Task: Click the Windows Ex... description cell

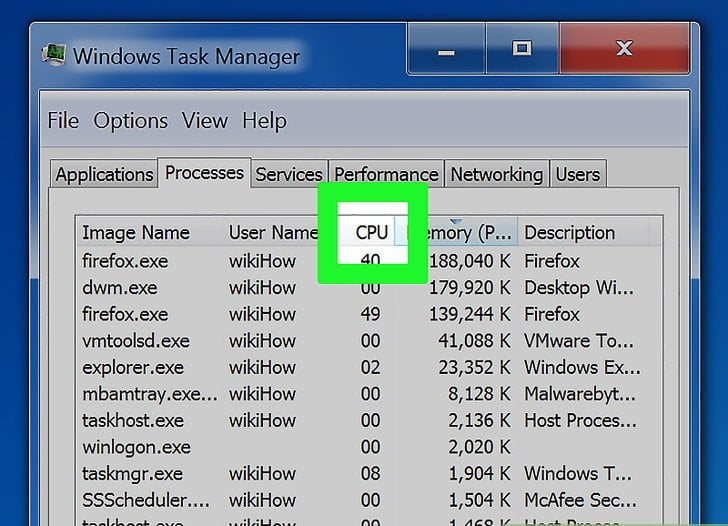Action: coord(582,368)
